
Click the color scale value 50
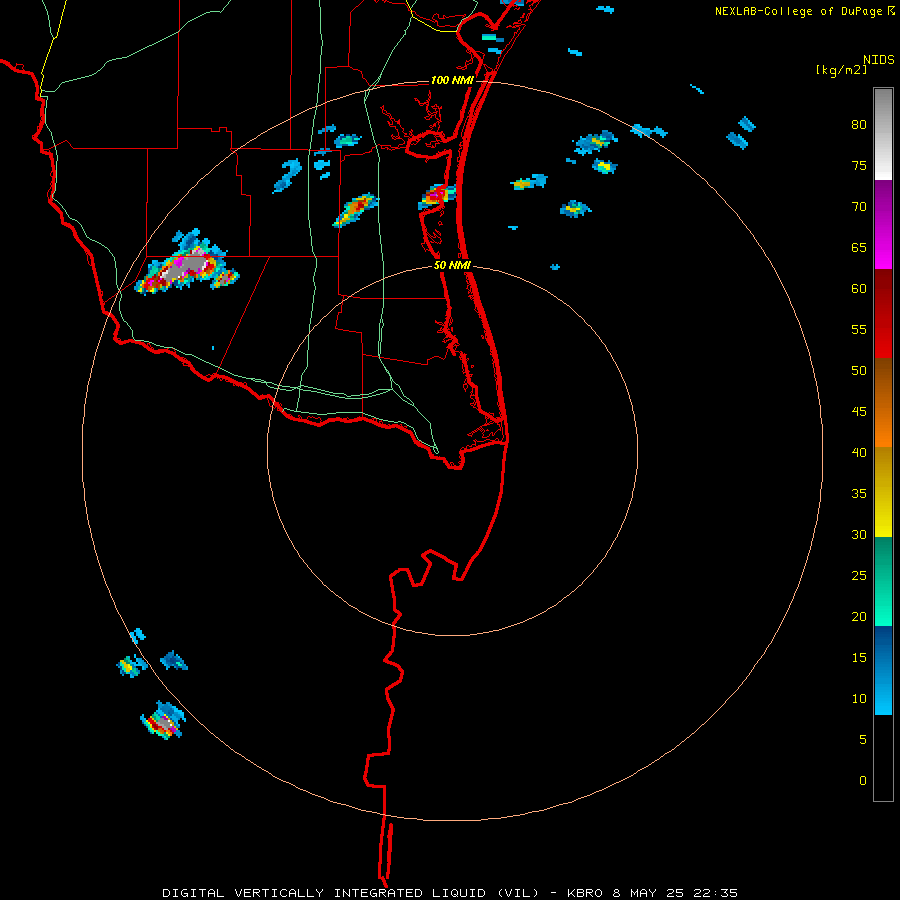859,371
